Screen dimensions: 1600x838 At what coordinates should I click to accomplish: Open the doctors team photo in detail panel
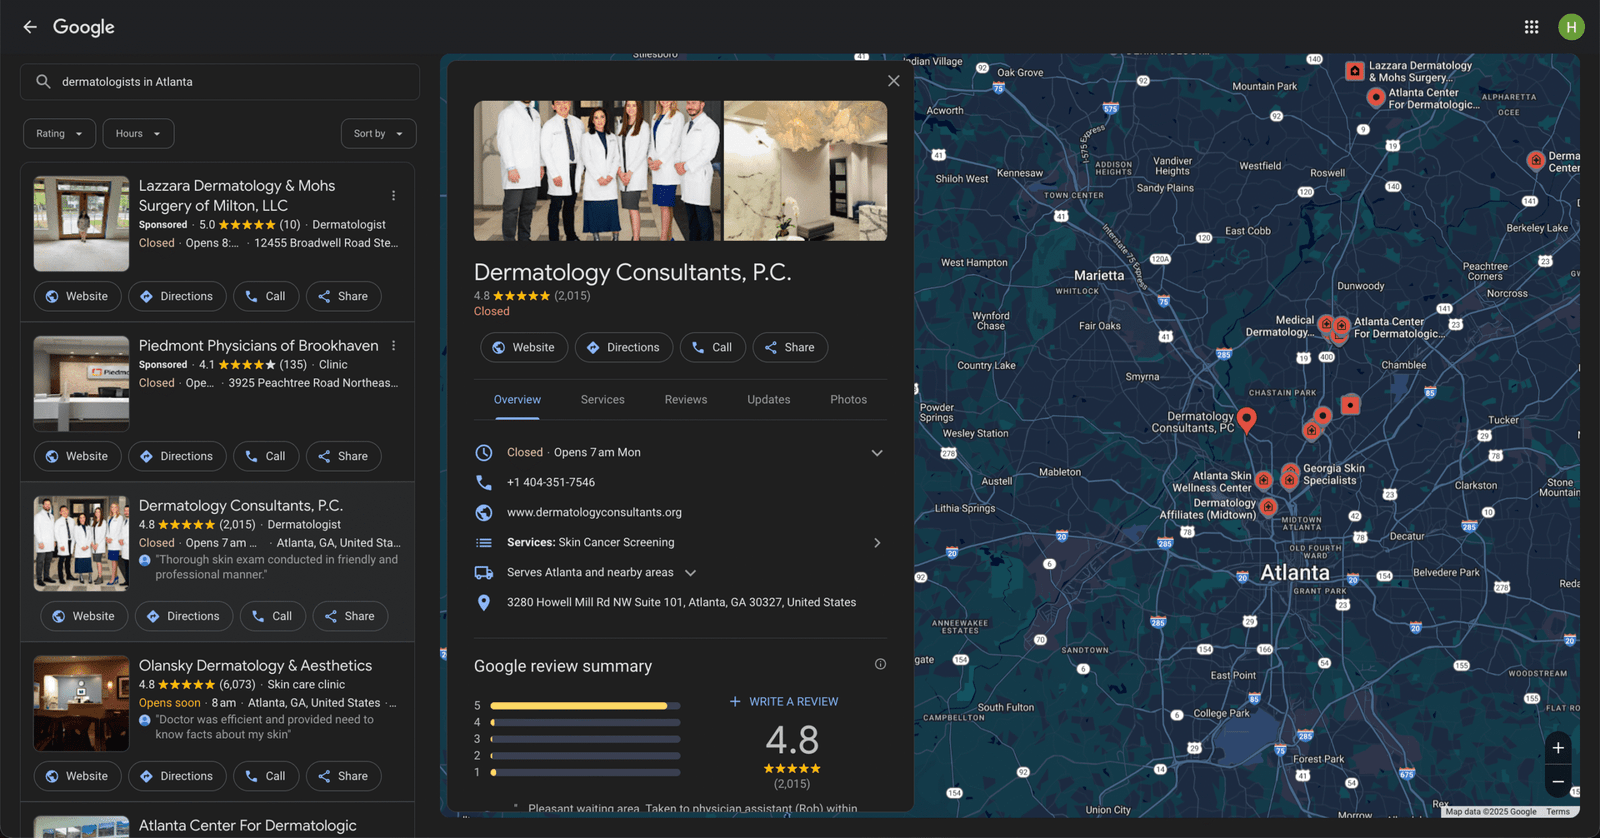(597, 171)
